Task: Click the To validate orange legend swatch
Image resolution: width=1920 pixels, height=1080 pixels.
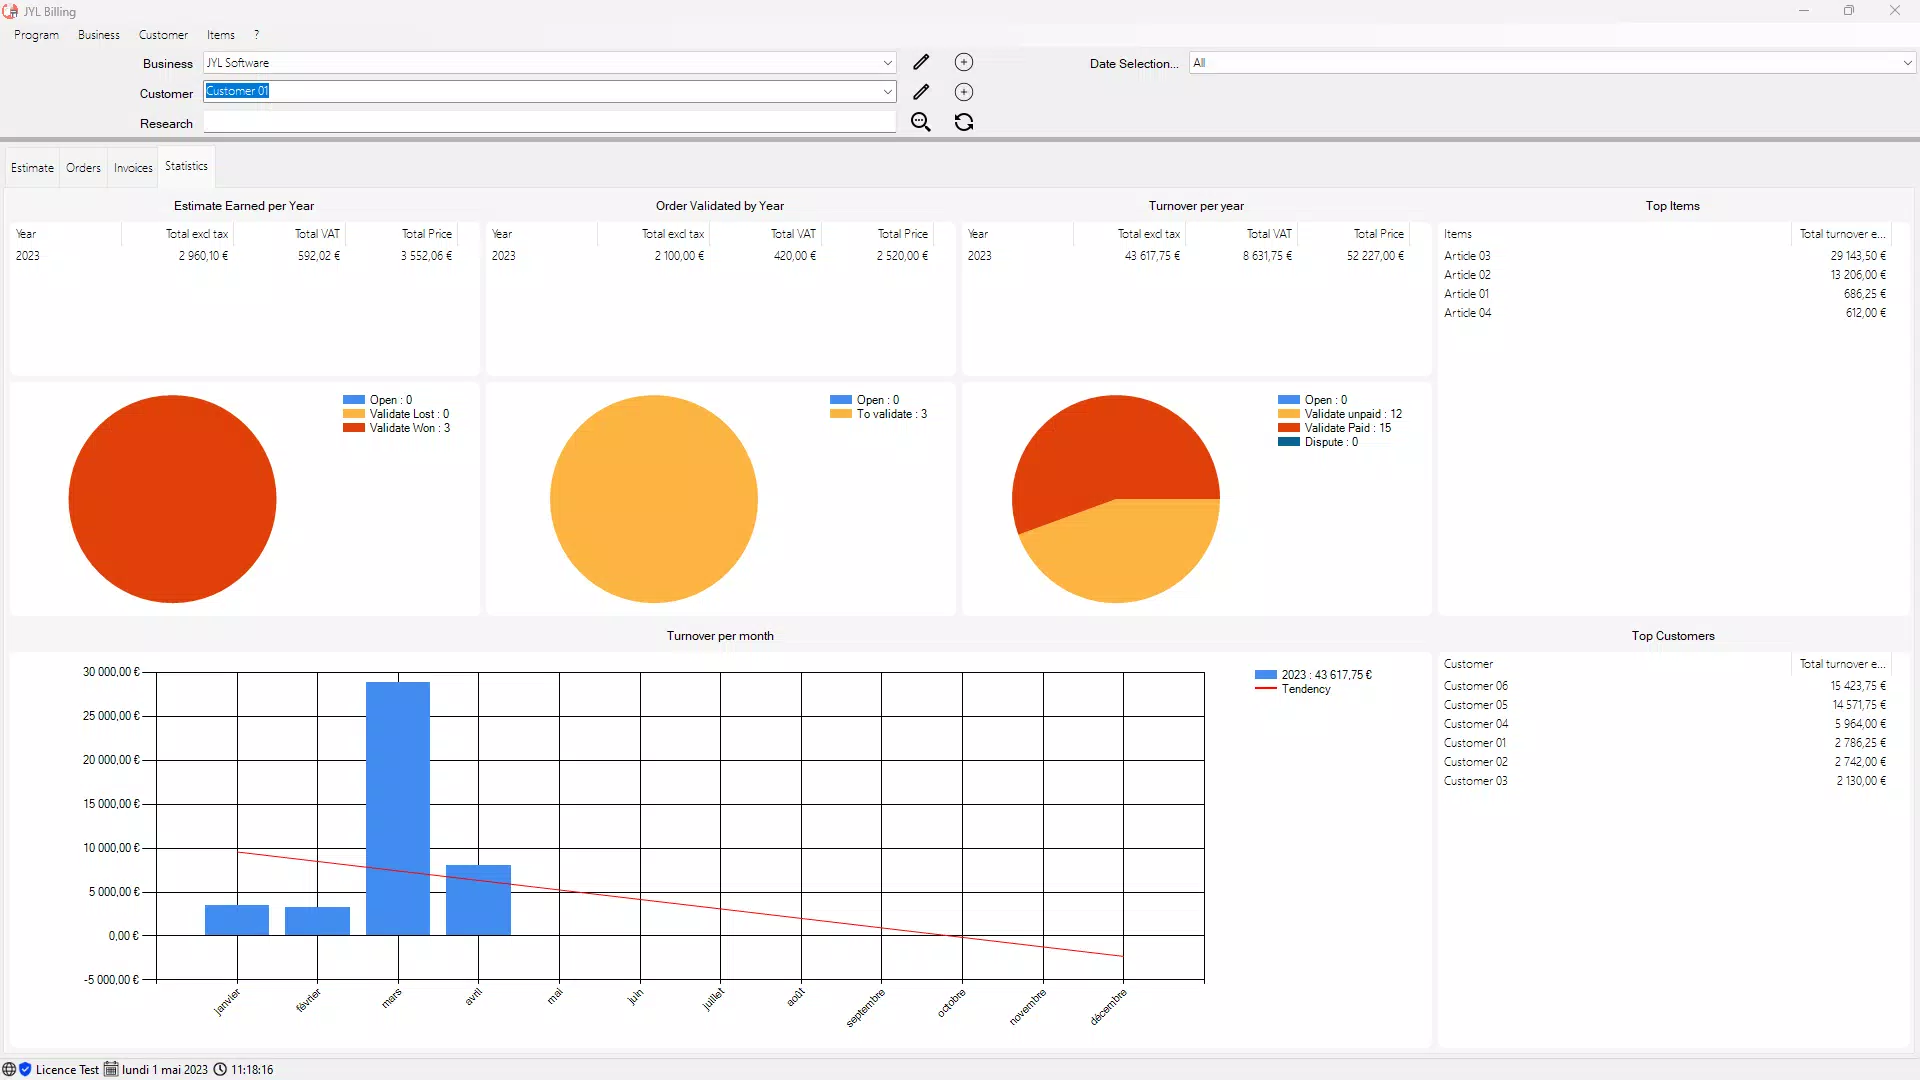Action: (x=841, y=414)
